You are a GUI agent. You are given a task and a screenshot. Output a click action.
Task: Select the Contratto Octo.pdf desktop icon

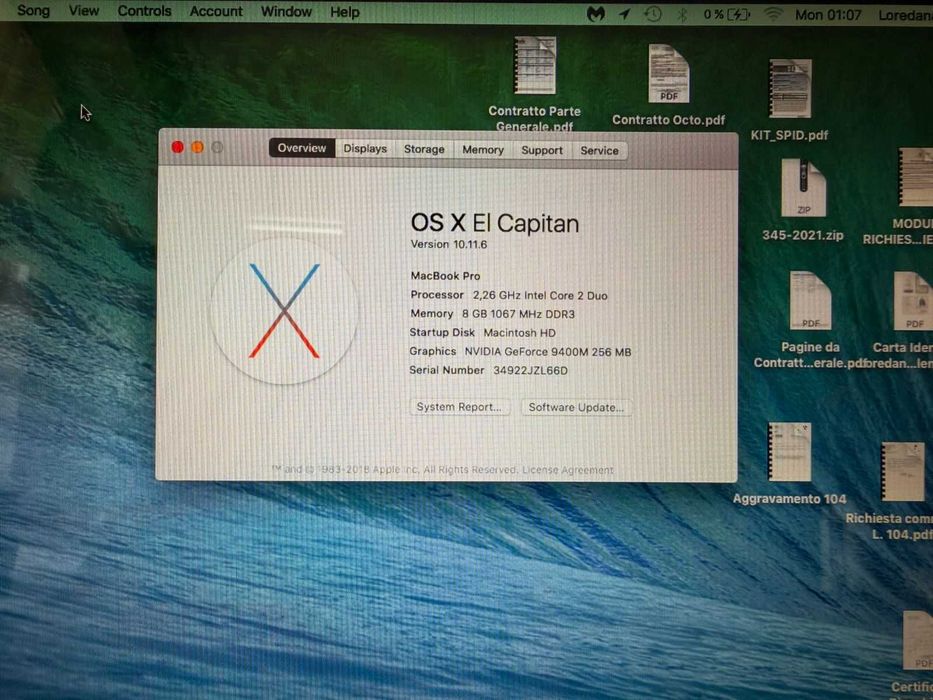tap(668, 74)
